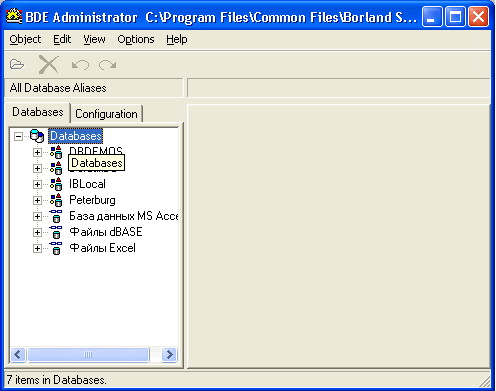Select the Databases root tree item
This screenshot has width=496, height=391.
click(76, 136)
